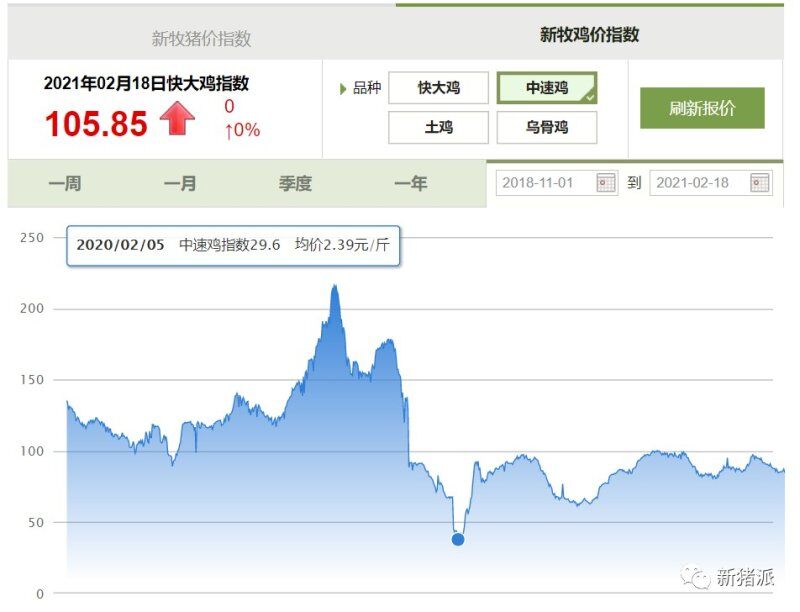Select the 土鸡 breed option
The height and width of the screenshot is (612, 800).
pyautogui.click(x=438, y=127)
